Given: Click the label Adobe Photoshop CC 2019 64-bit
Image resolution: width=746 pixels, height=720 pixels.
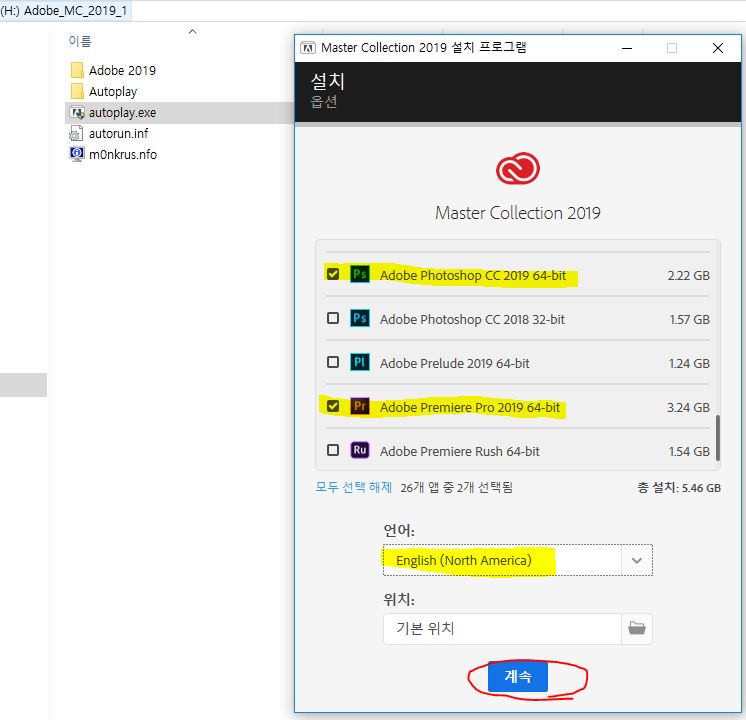Looking at the screenshot, I should click(x=473, y=276).
